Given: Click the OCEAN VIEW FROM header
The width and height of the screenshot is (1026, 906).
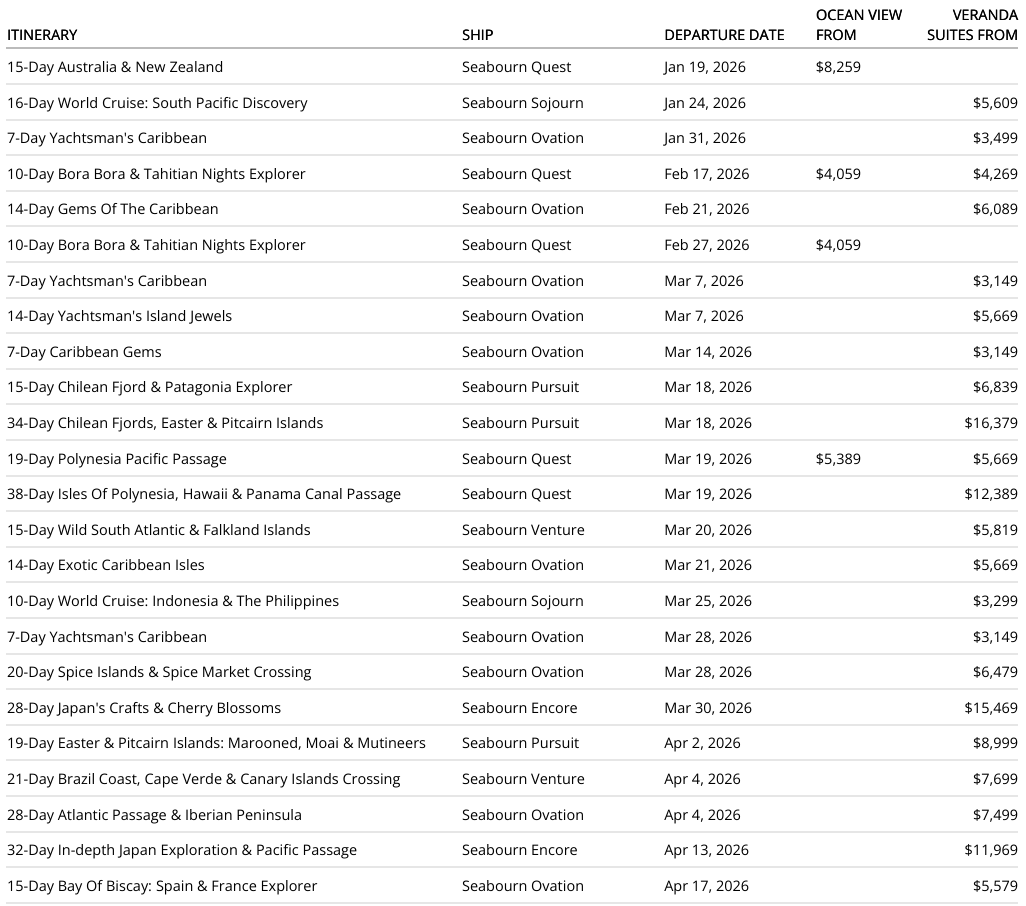Looking at the screenshot, I should (858, 25).
